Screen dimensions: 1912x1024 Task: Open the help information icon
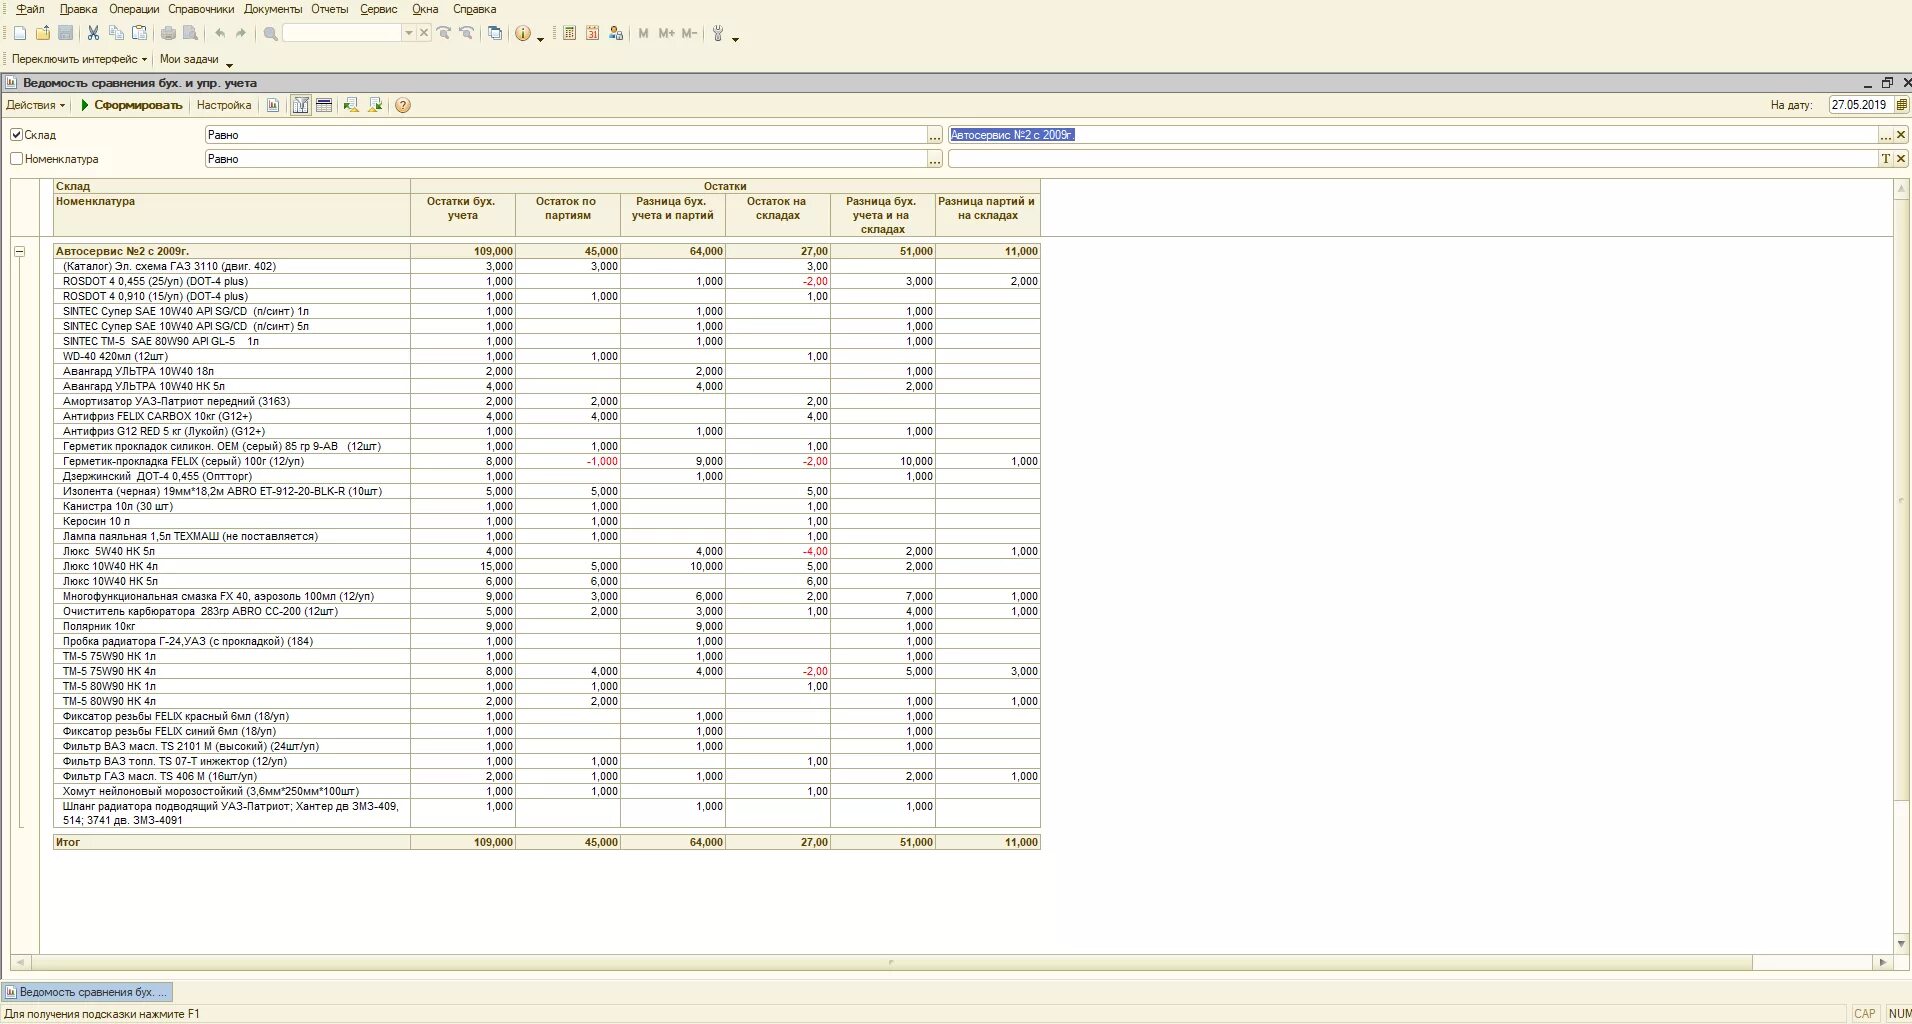[x=523, y=33]
